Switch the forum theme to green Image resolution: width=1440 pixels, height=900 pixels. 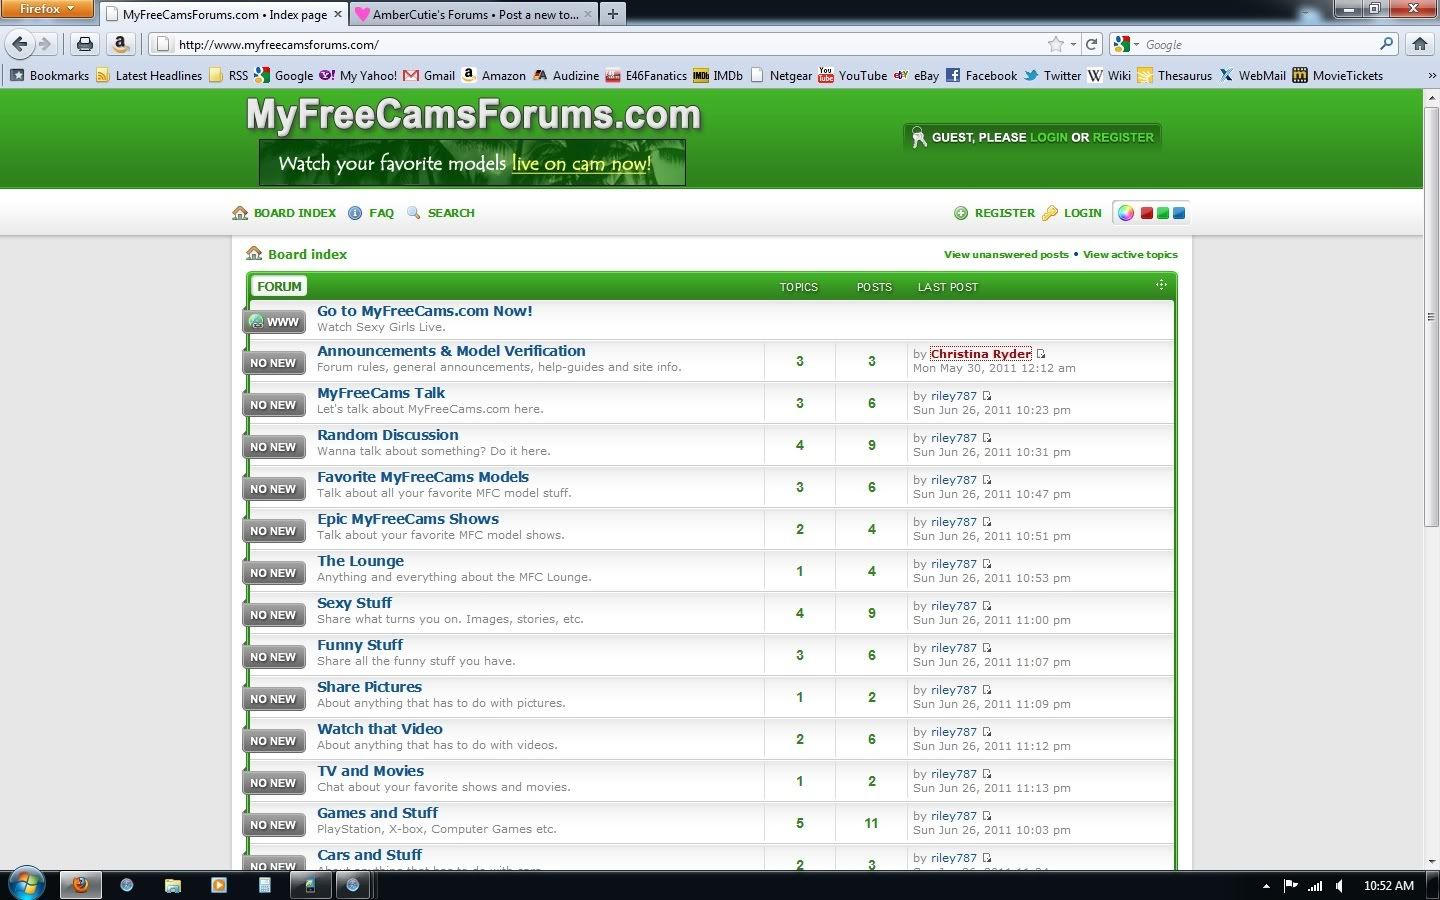[1163, 213]
